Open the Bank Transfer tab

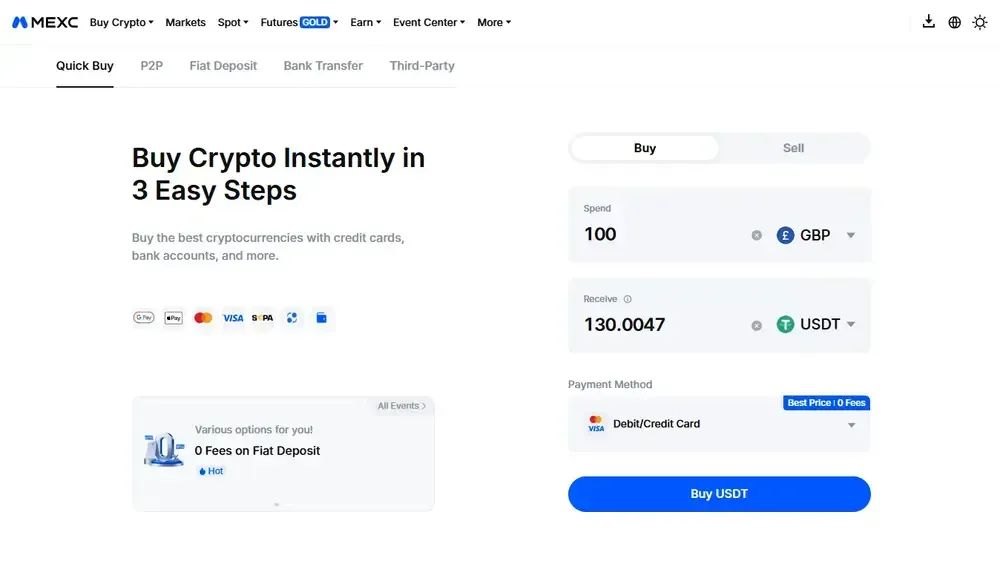323,66
